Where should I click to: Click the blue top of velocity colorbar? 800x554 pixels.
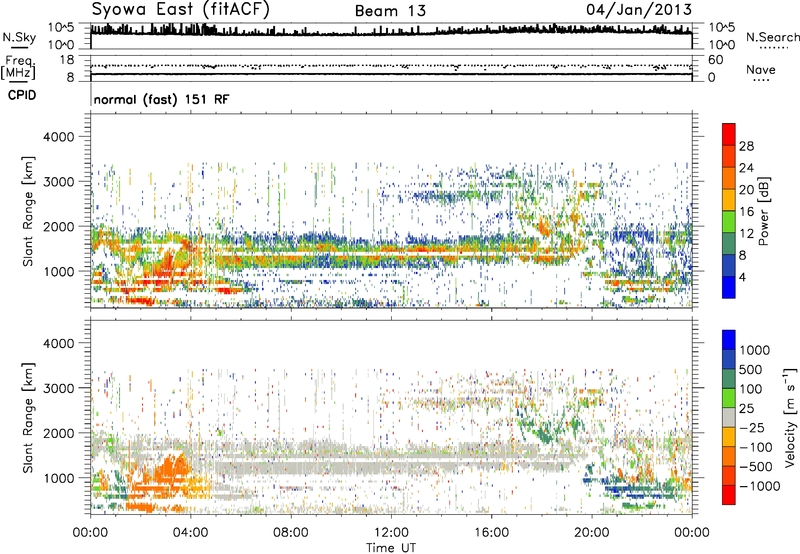click(729, 339)
